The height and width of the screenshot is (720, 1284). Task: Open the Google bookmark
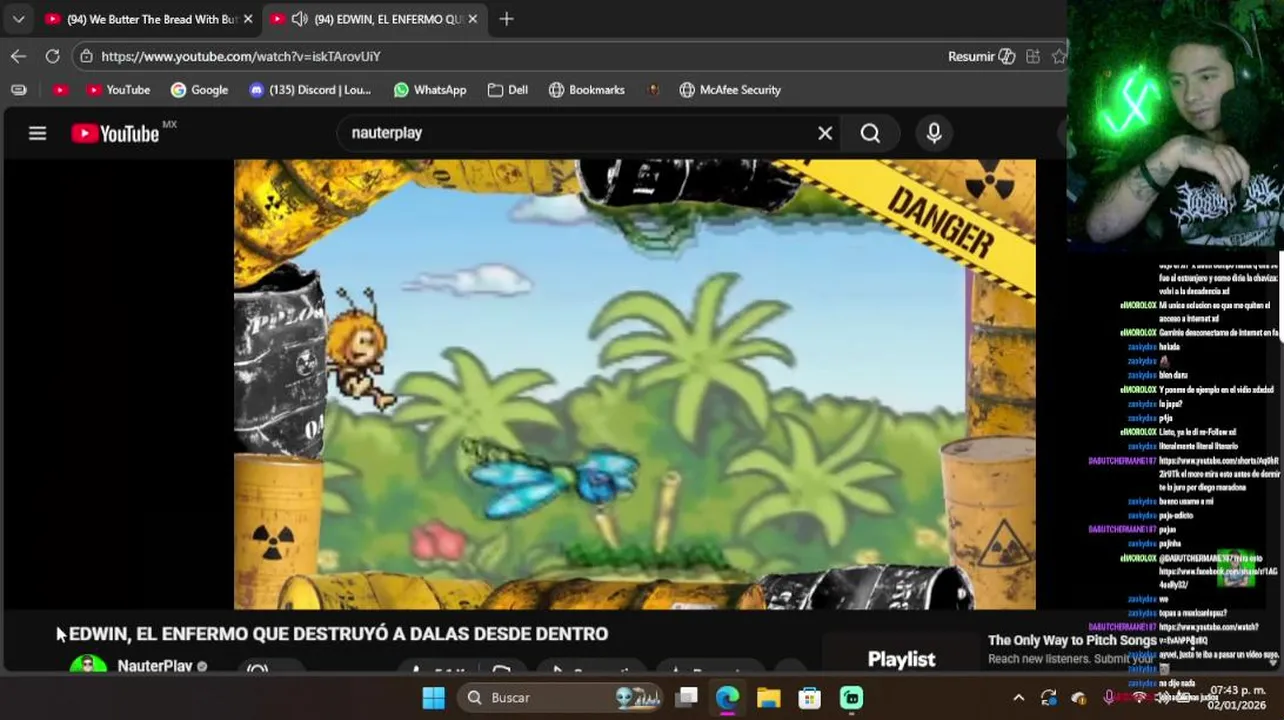(x=199, y=90)
